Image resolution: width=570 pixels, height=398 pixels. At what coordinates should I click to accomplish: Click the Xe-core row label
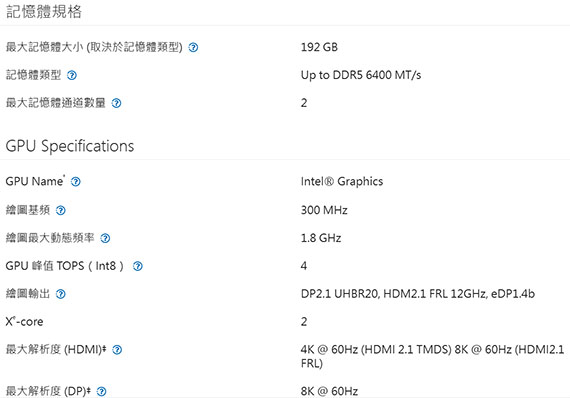(24, 322)
